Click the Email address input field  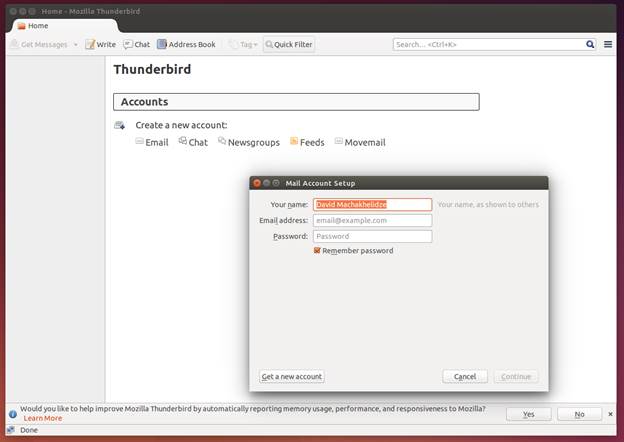[372, 220]
